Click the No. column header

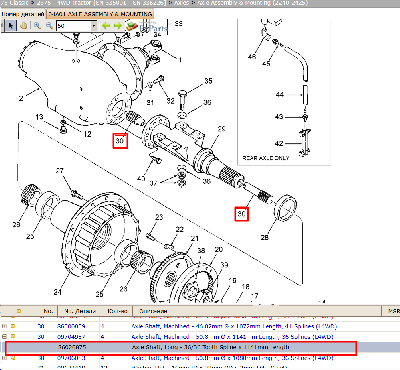point(48,311)
